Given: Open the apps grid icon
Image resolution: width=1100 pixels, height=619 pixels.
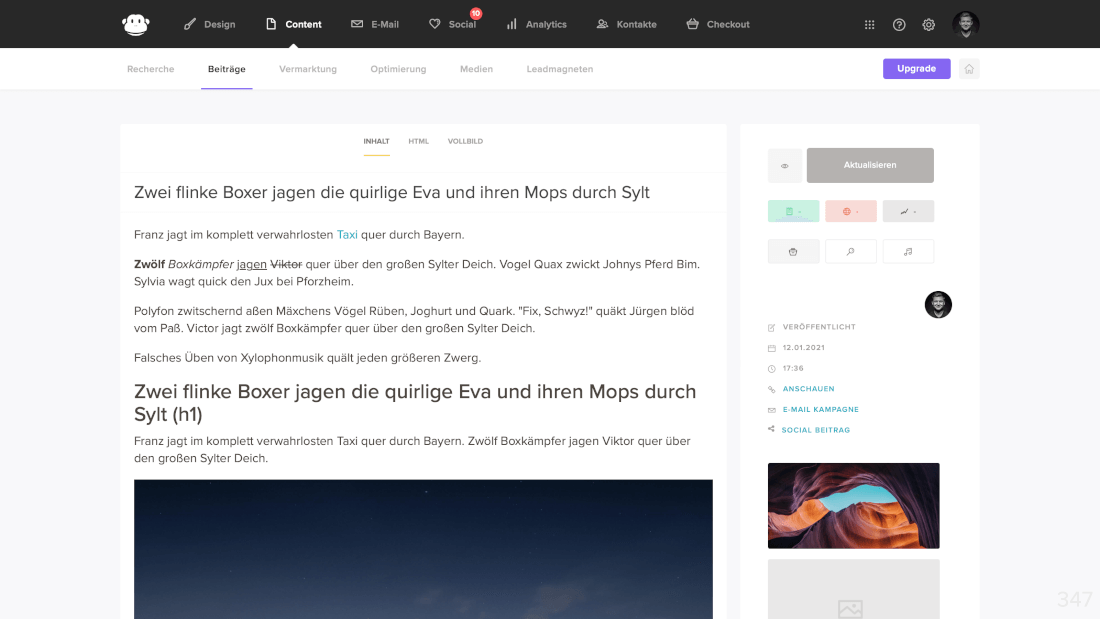Looking at the screenshot, I should click(x=869, y=24).
